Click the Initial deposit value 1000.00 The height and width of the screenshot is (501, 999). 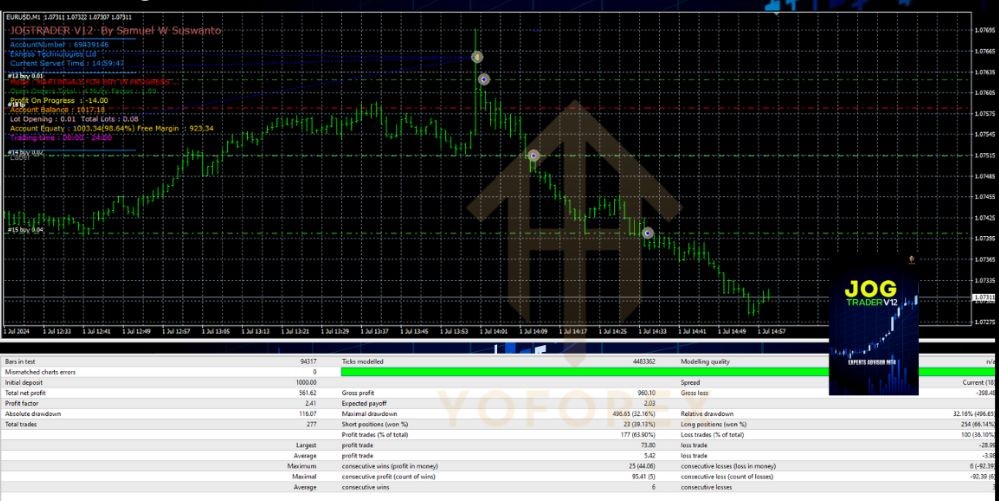click(x=307, y=382)
